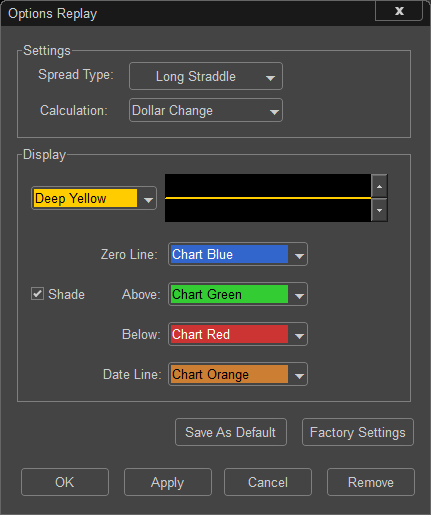
Task: Open Above shade color dropdown arrow
Action: [299, 295]
